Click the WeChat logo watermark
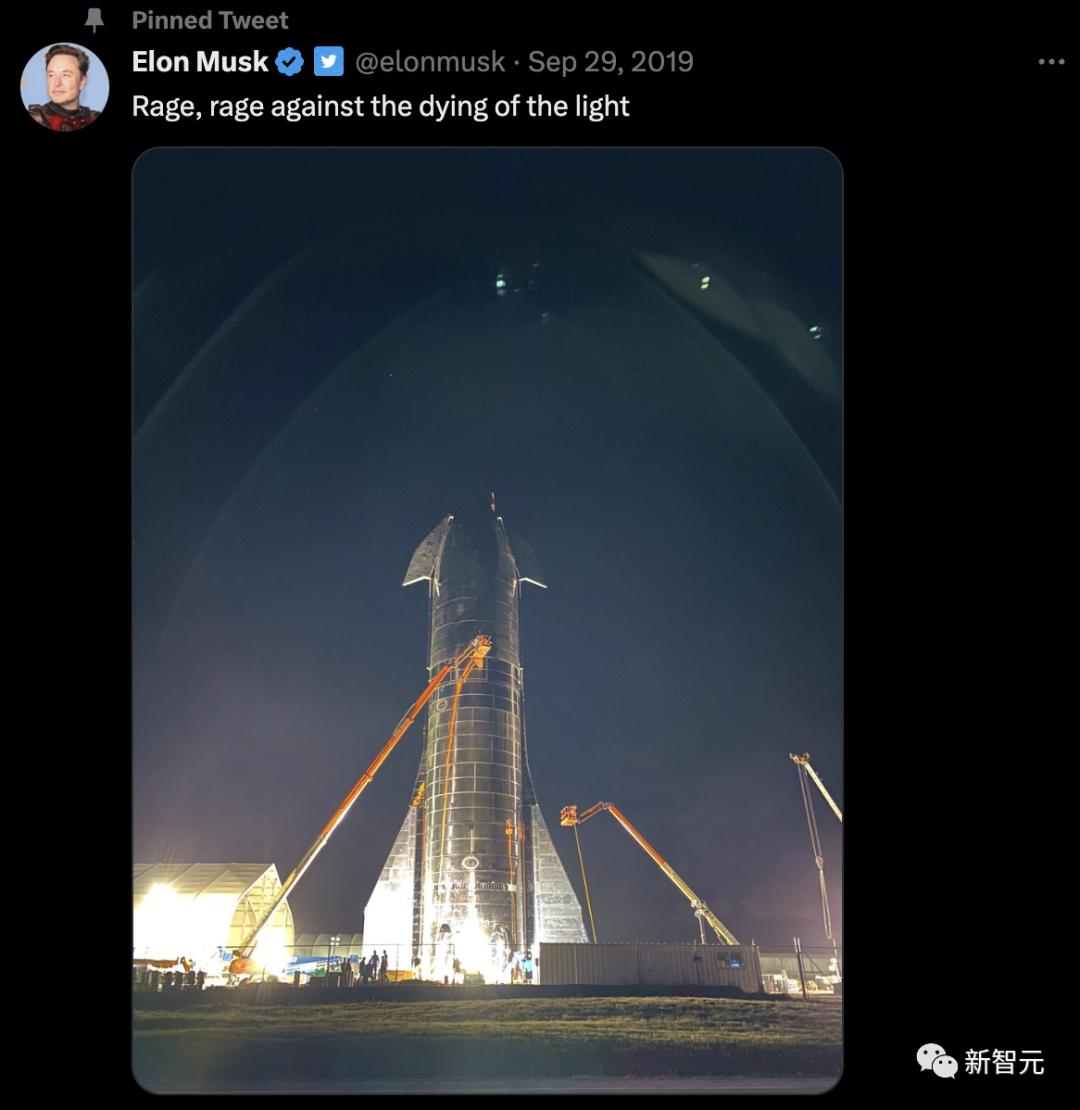Image resolution: width=1080 pixels, height=1110 pixels. pyautogui.click(x=936, y=1060)
